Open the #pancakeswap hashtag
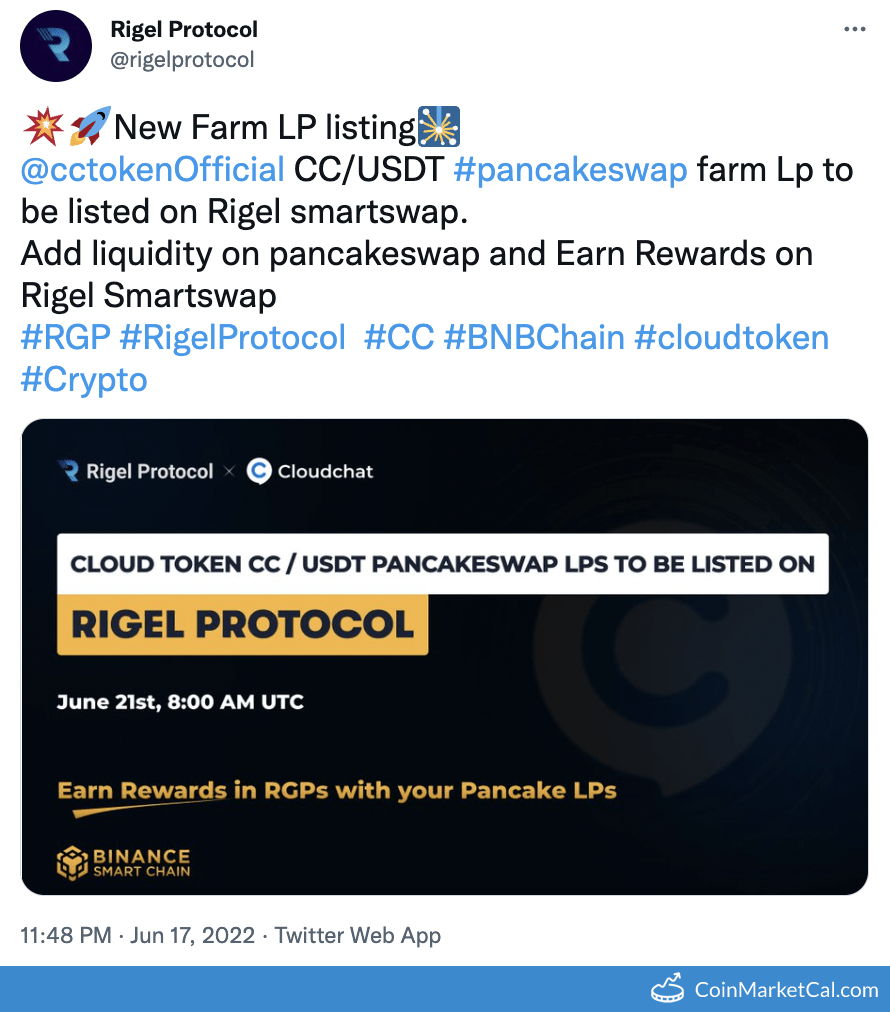890x1012 pixels. (571, 169)
